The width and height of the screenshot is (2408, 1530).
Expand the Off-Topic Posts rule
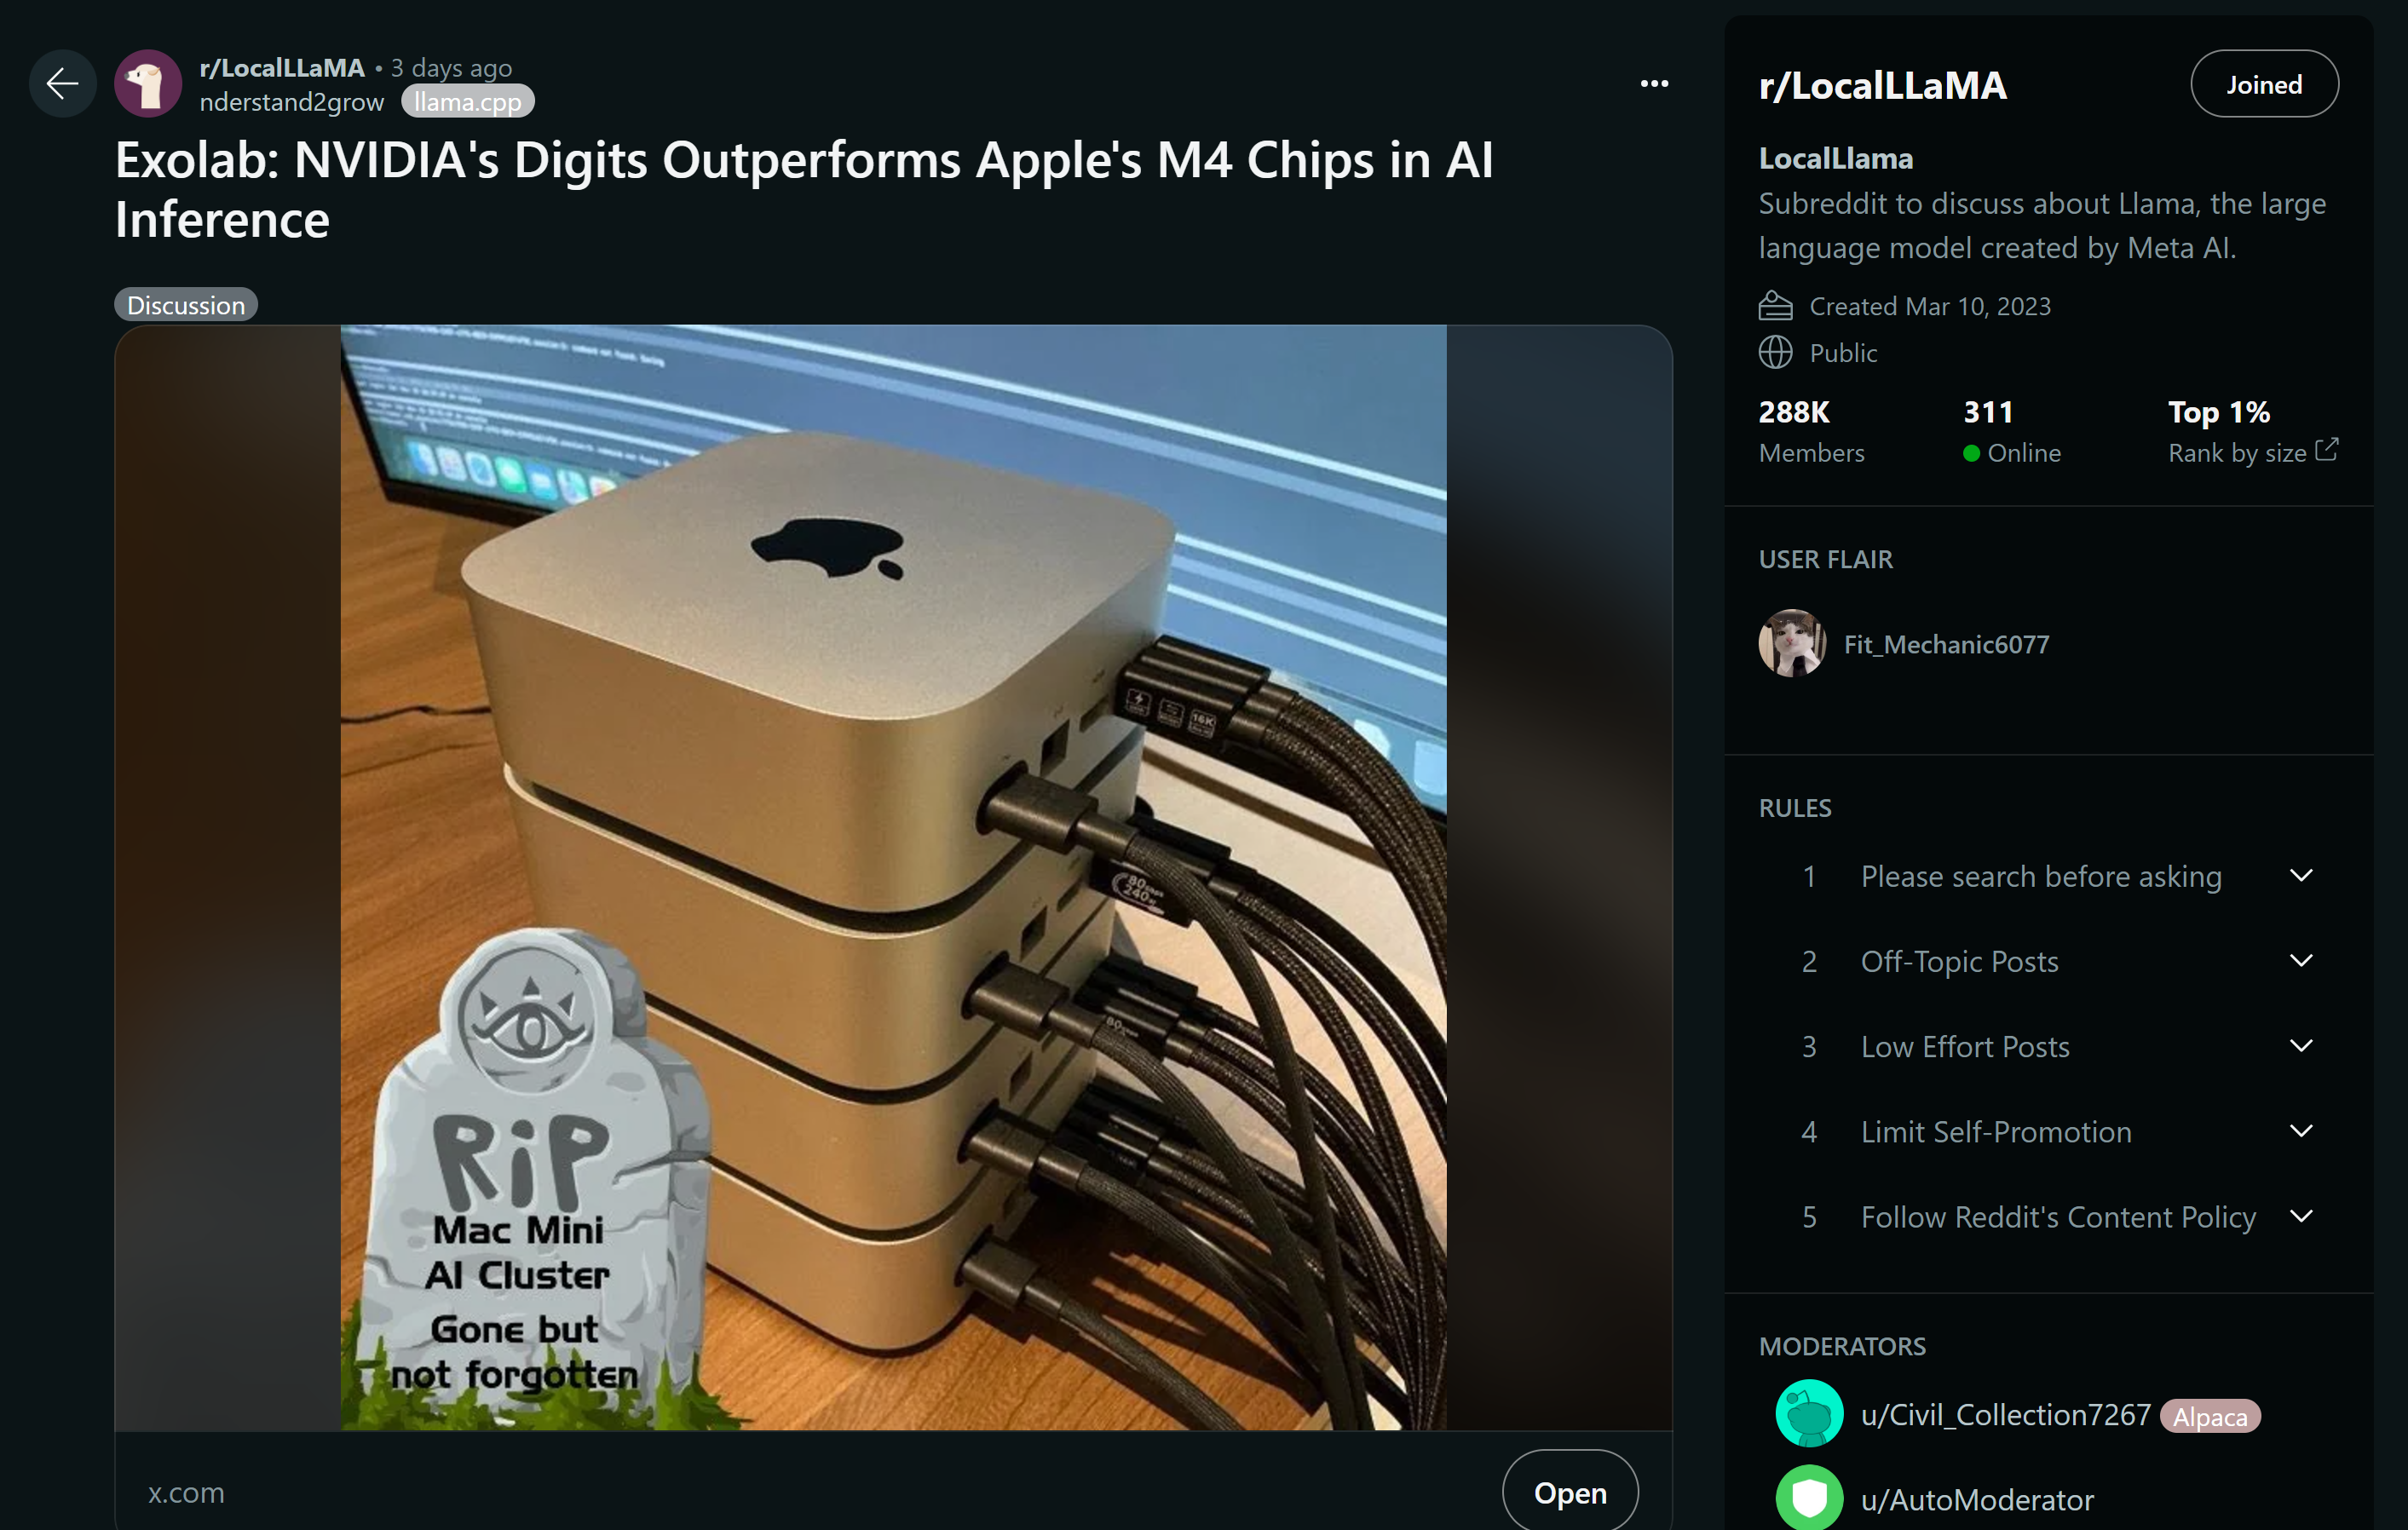(x=2310, y=962)
